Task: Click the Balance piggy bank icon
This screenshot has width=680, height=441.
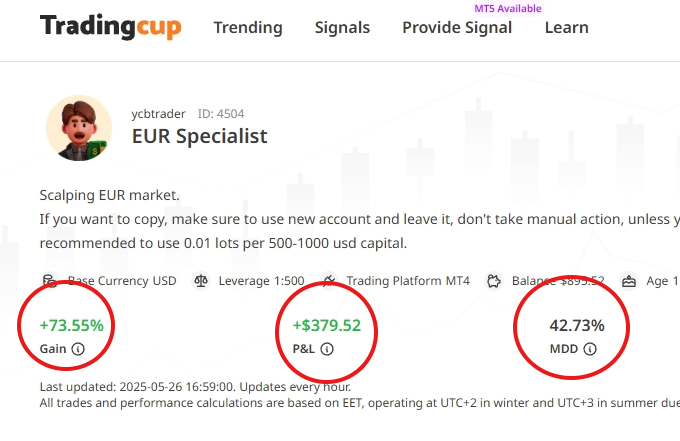Action: (x=495, y=281)
